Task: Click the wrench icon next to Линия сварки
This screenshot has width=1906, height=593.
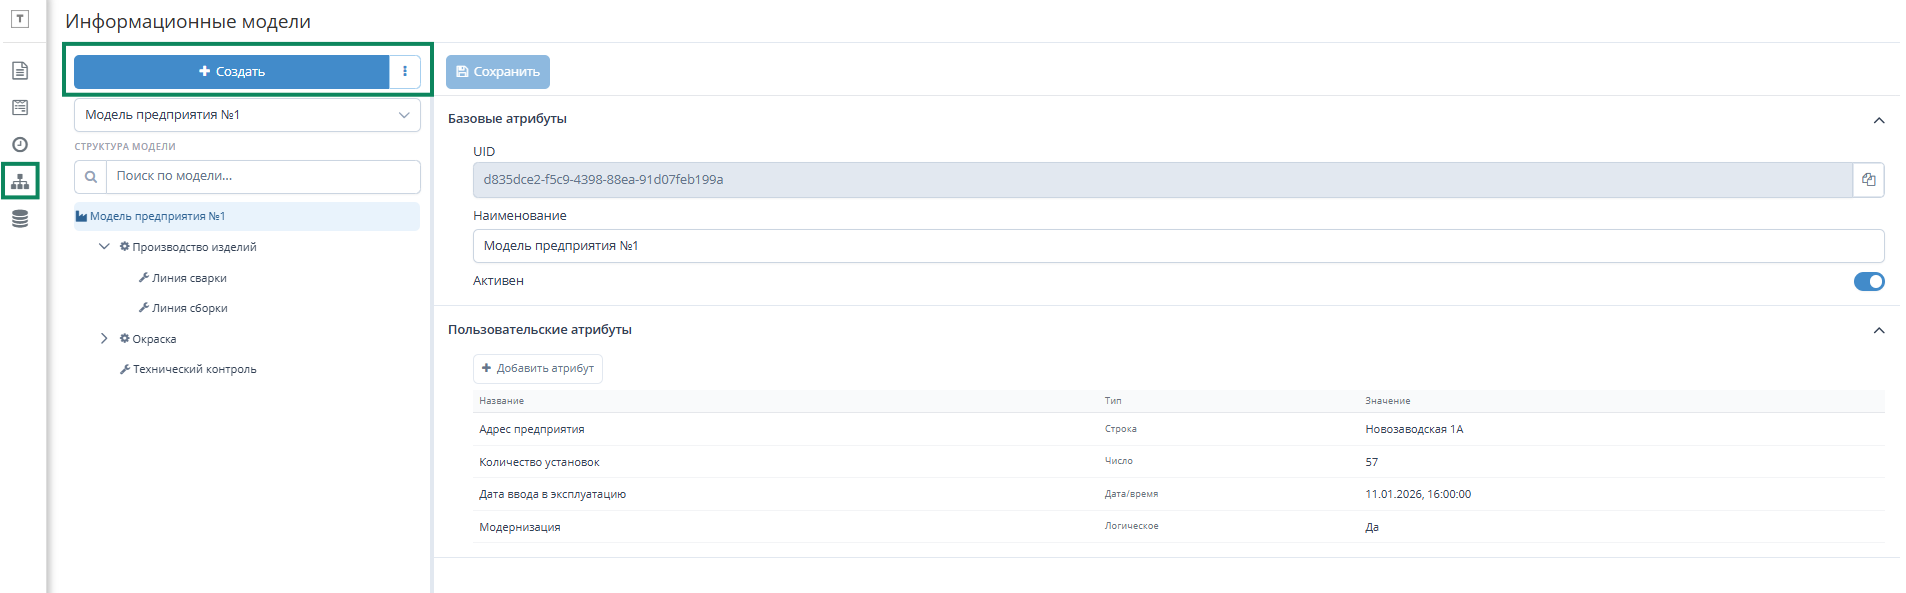Action: (144, 277)
